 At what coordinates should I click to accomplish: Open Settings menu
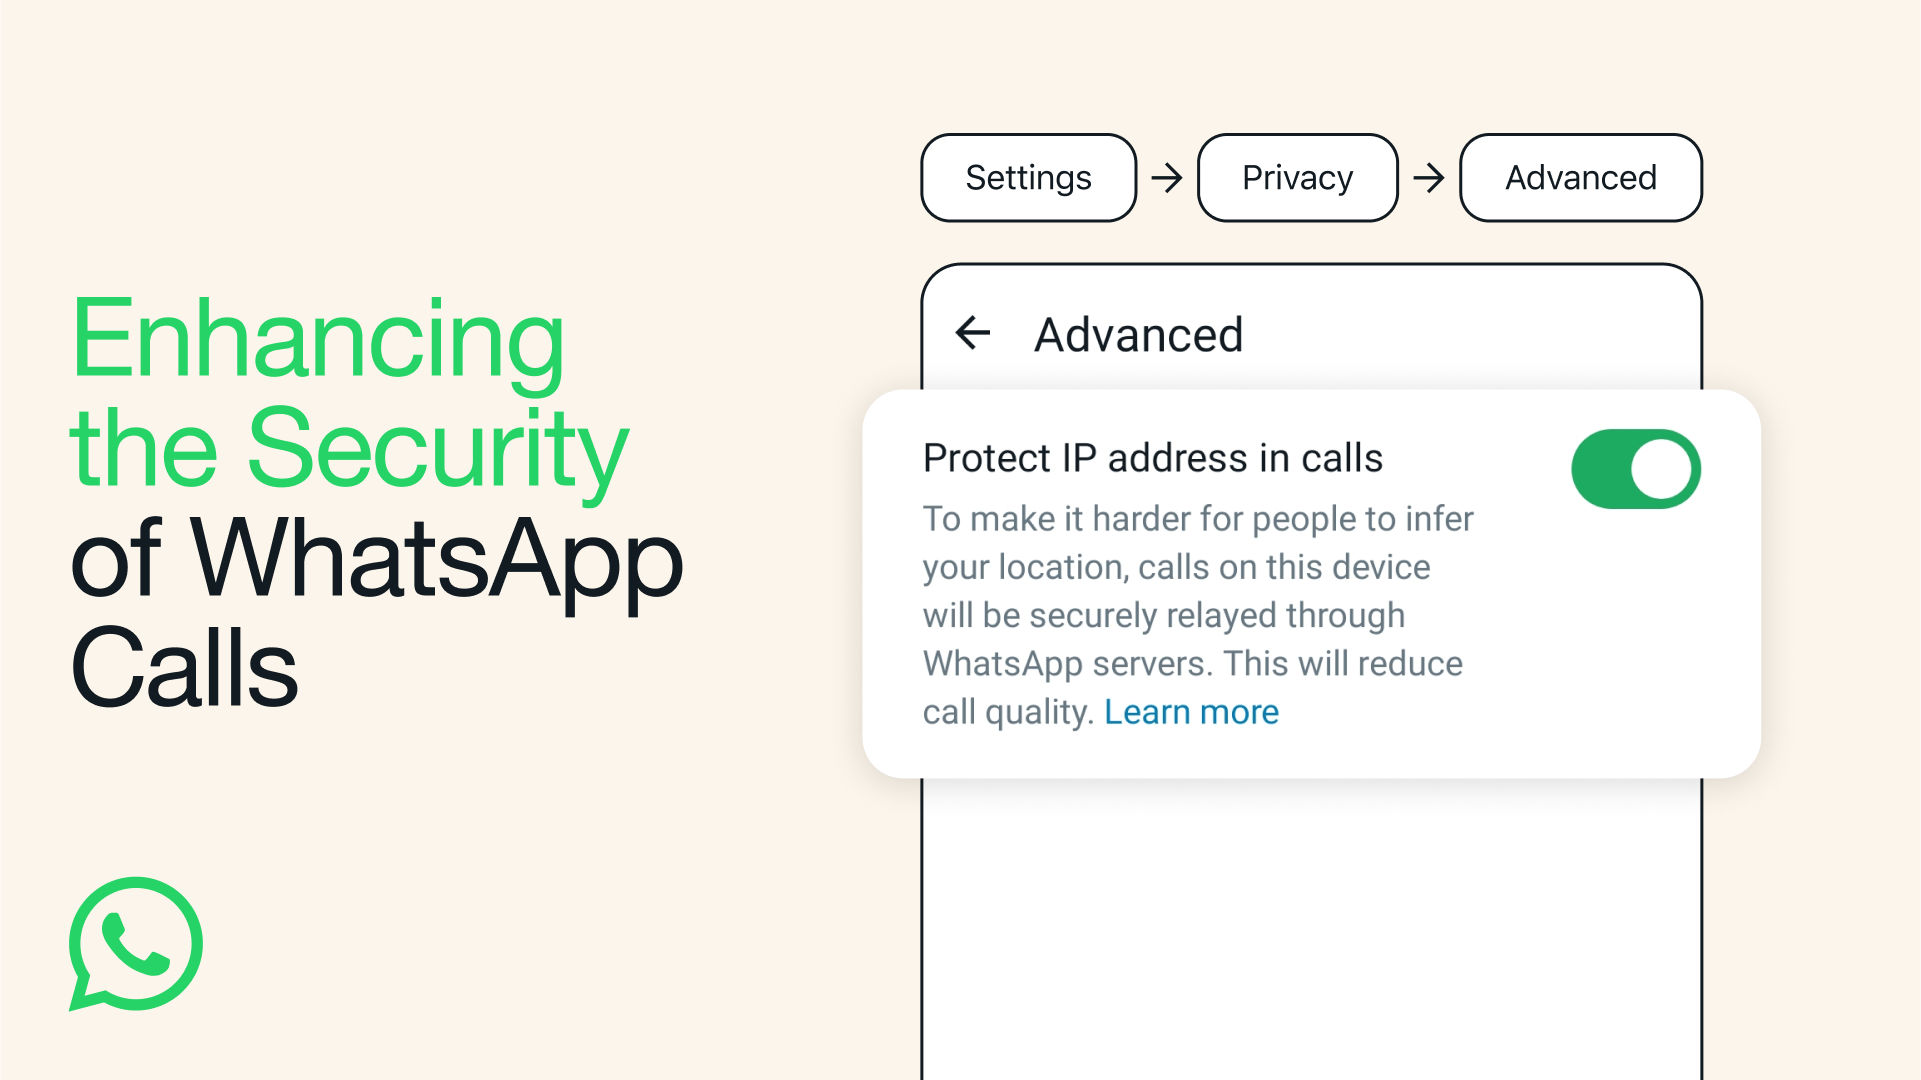[x=1028, y=177]
